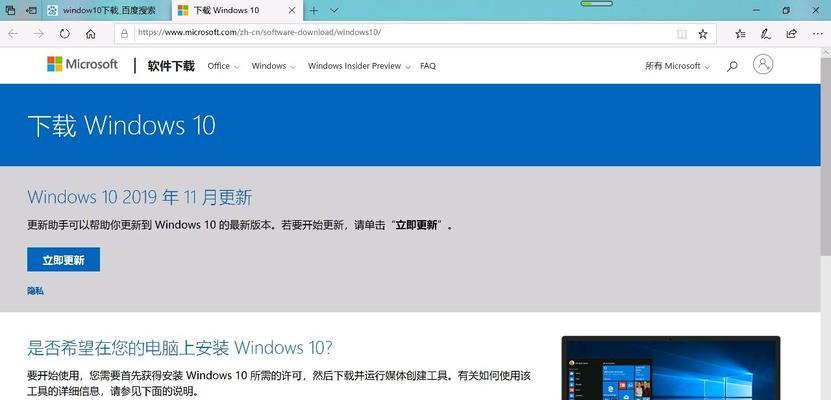Add page to favorites star icon
The height and width of the screenshot is (400, 831).
[703, 34]
